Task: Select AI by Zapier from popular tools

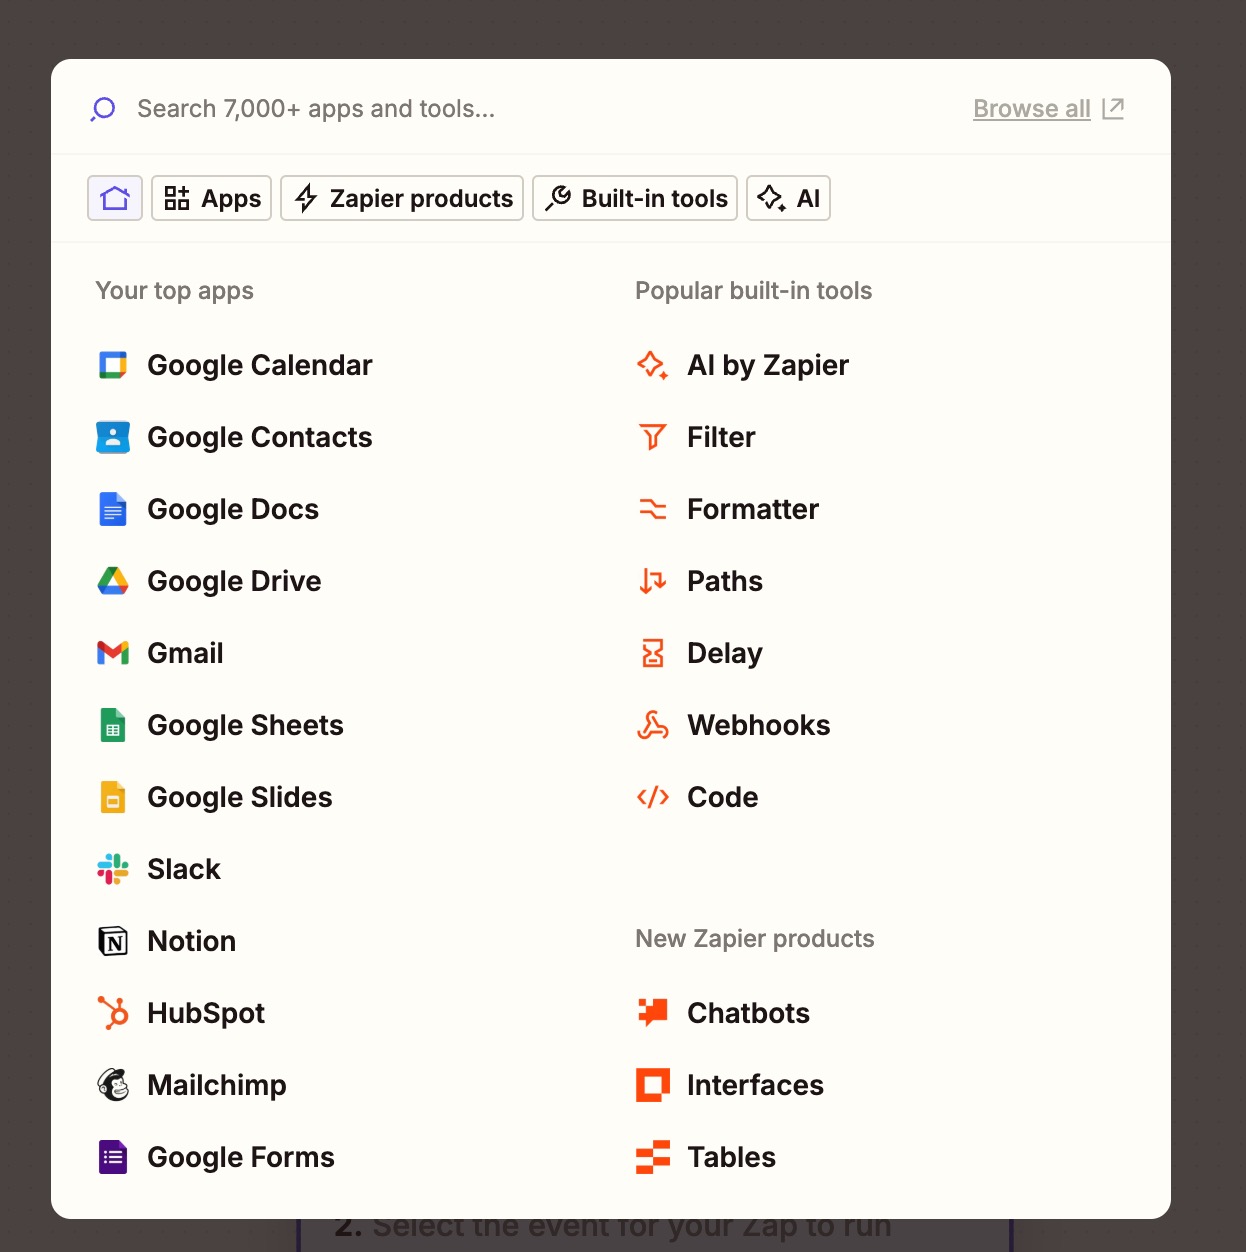Action: coord(767,365)
